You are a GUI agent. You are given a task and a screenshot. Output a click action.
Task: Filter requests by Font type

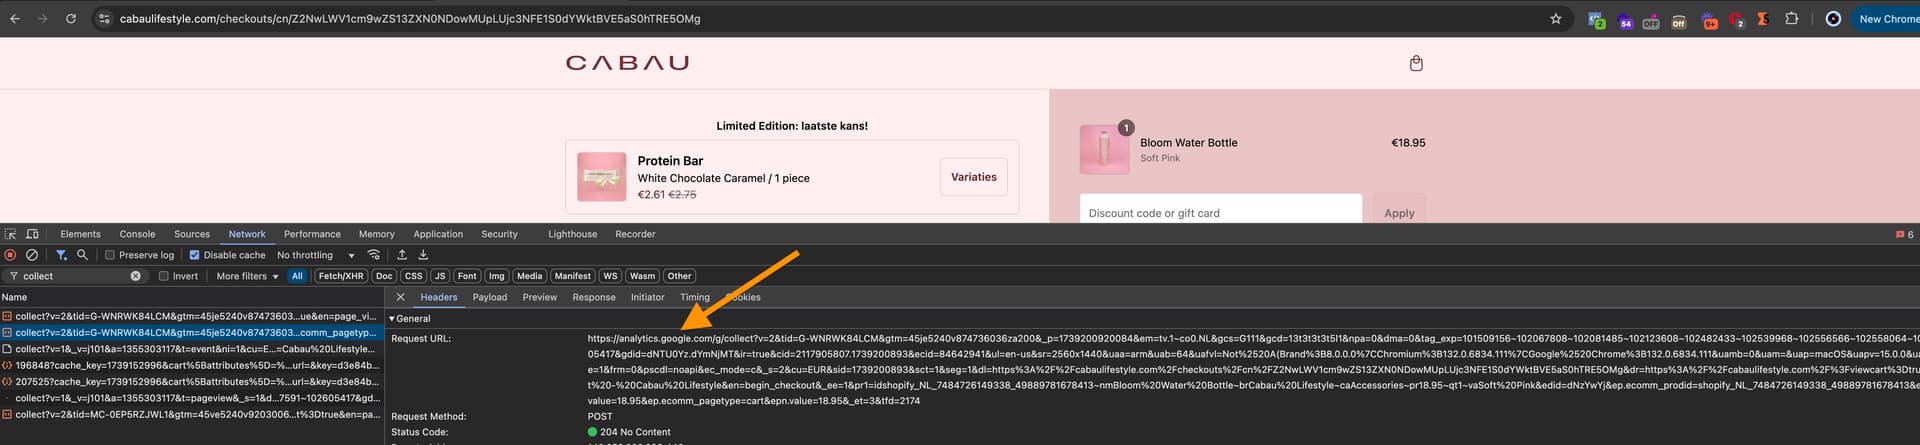pyautogui.click(x=467, y=276)
